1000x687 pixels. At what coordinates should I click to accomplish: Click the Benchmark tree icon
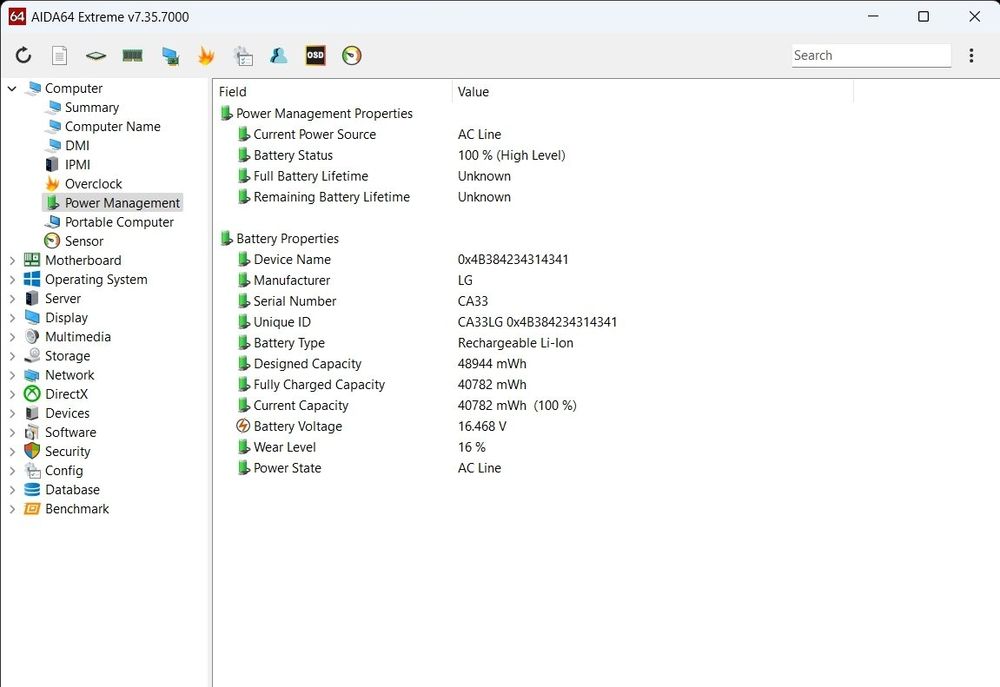32,509
